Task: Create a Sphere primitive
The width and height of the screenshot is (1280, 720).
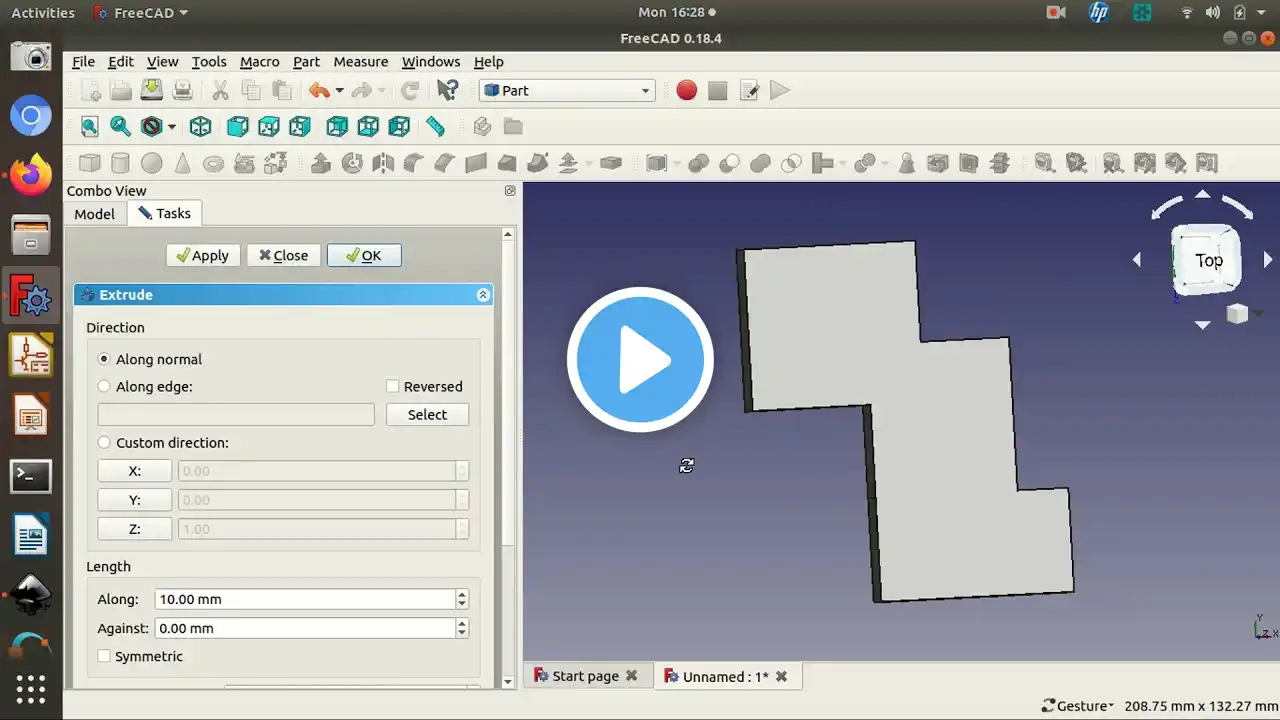Action: (151, 163)
